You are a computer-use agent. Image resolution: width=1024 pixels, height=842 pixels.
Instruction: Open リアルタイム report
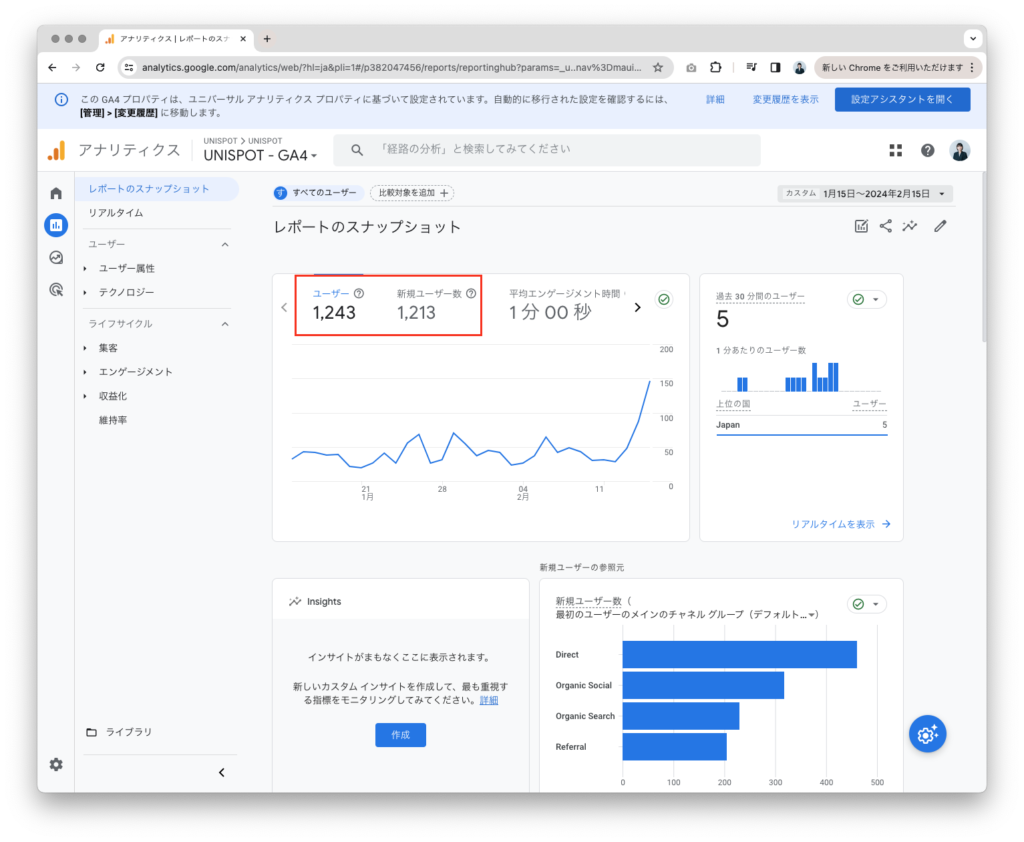click(116, 213)
